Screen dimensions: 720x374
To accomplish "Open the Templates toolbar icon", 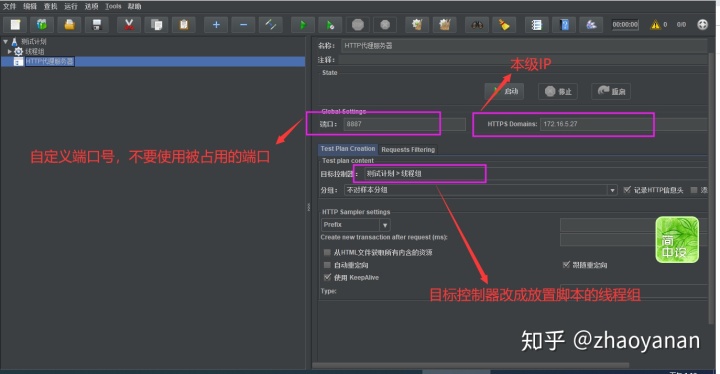I will [42, 25].
